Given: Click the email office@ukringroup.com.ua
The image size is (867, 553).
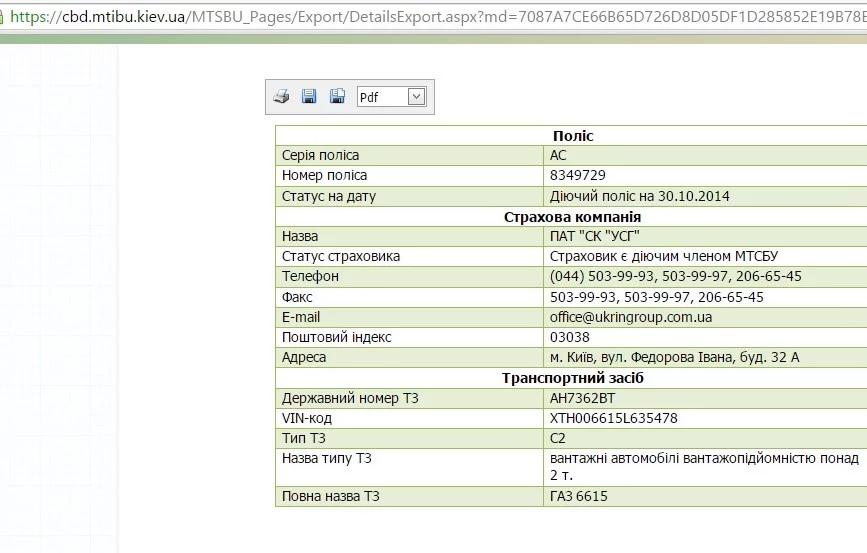Looking at the screenshot, I should tap(630, 317).
